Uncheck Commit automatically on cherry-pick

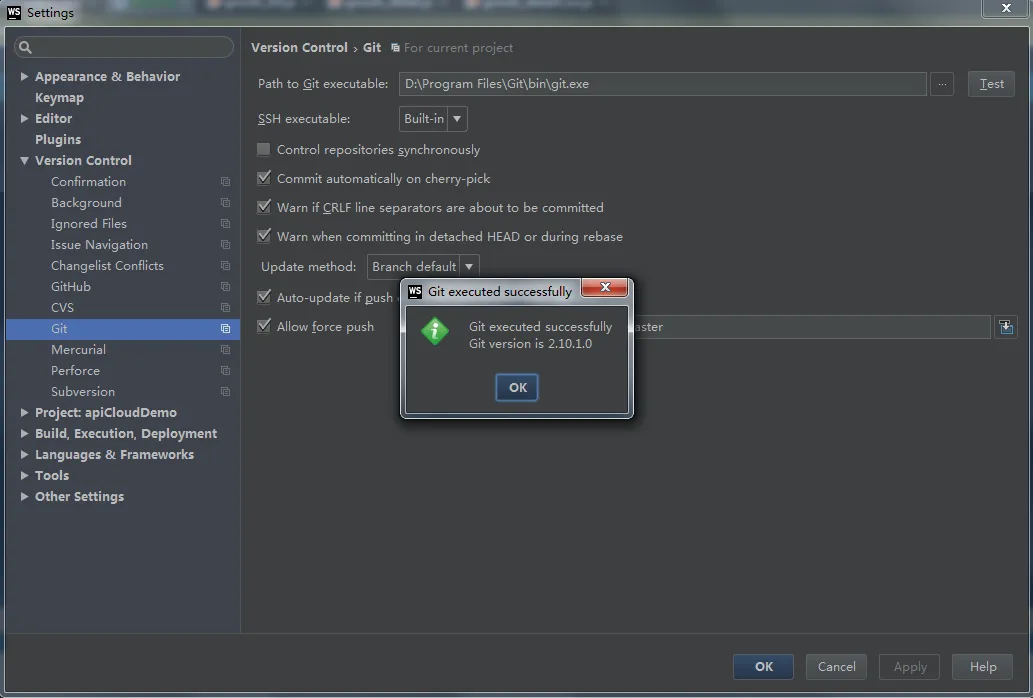click(264, 178)
